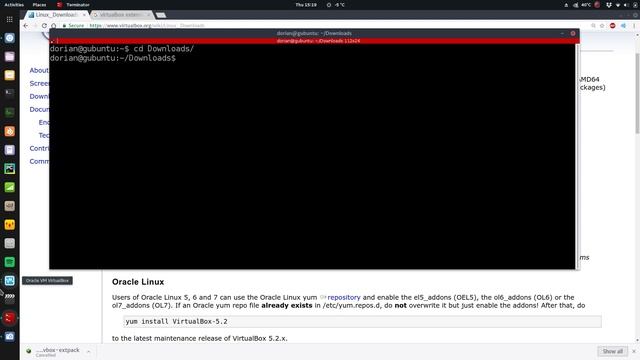Viewport: 640px width, 360px height.
Task: Click the yellow notes dock icon
Action: [x=9, y=75]
